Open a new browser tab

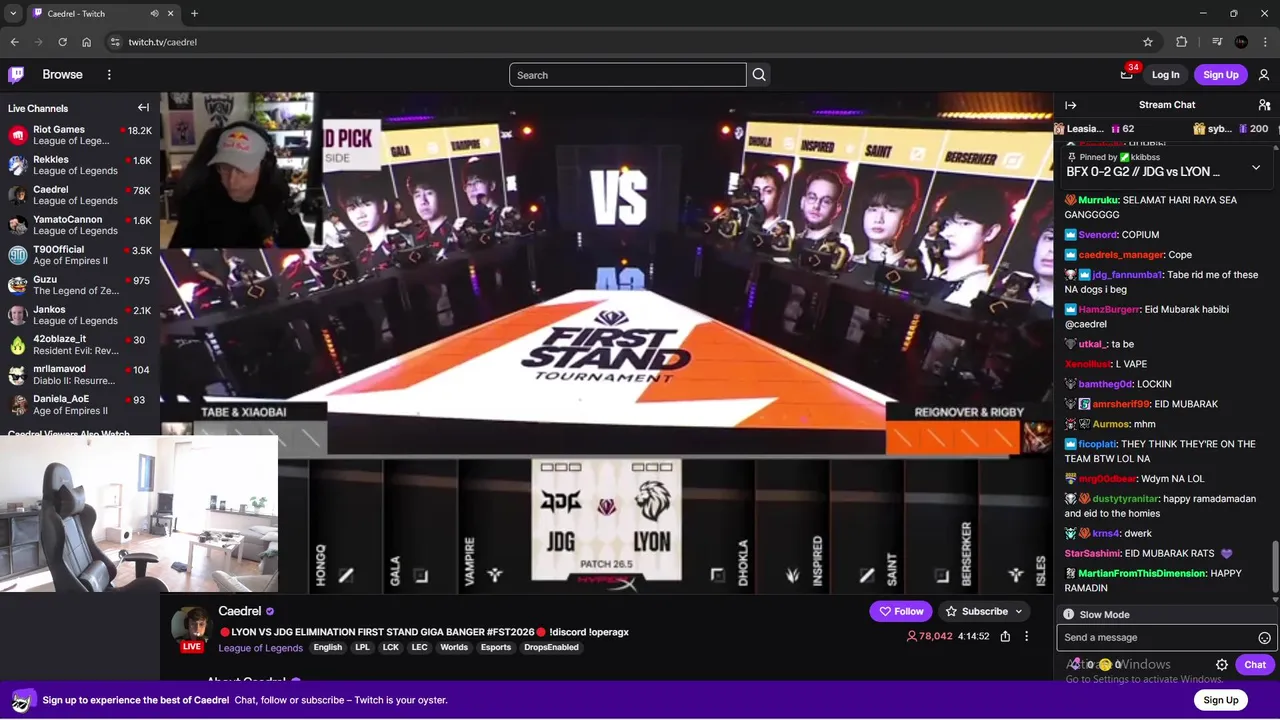pyautogui.click(x=194, y=14)
